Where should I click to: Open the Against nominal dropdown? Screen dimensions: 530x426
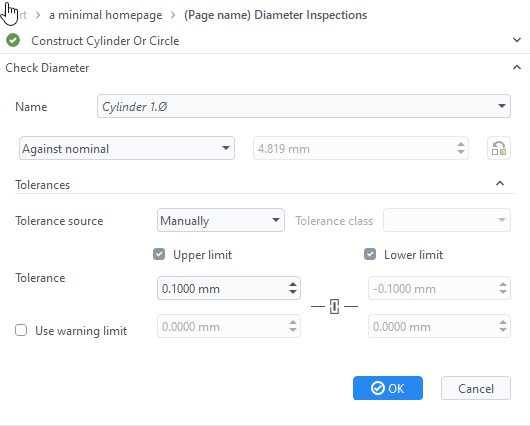[x=127, y=148]
